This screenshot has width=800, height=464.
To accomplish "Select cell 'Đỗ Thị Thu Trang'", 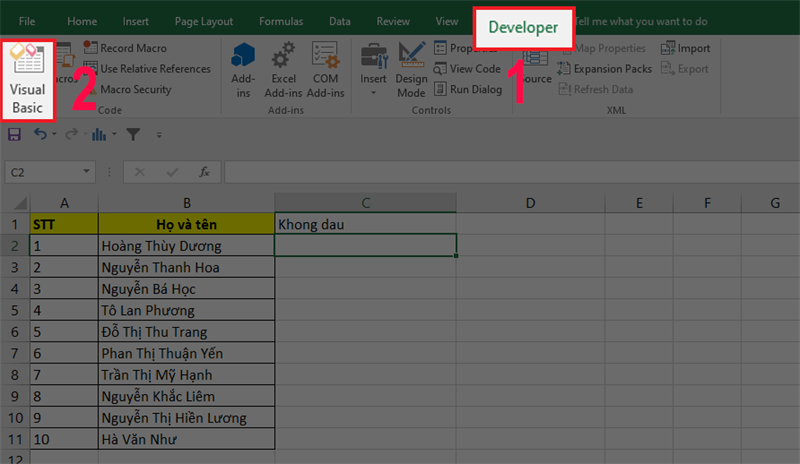I will tap(186, 331).
